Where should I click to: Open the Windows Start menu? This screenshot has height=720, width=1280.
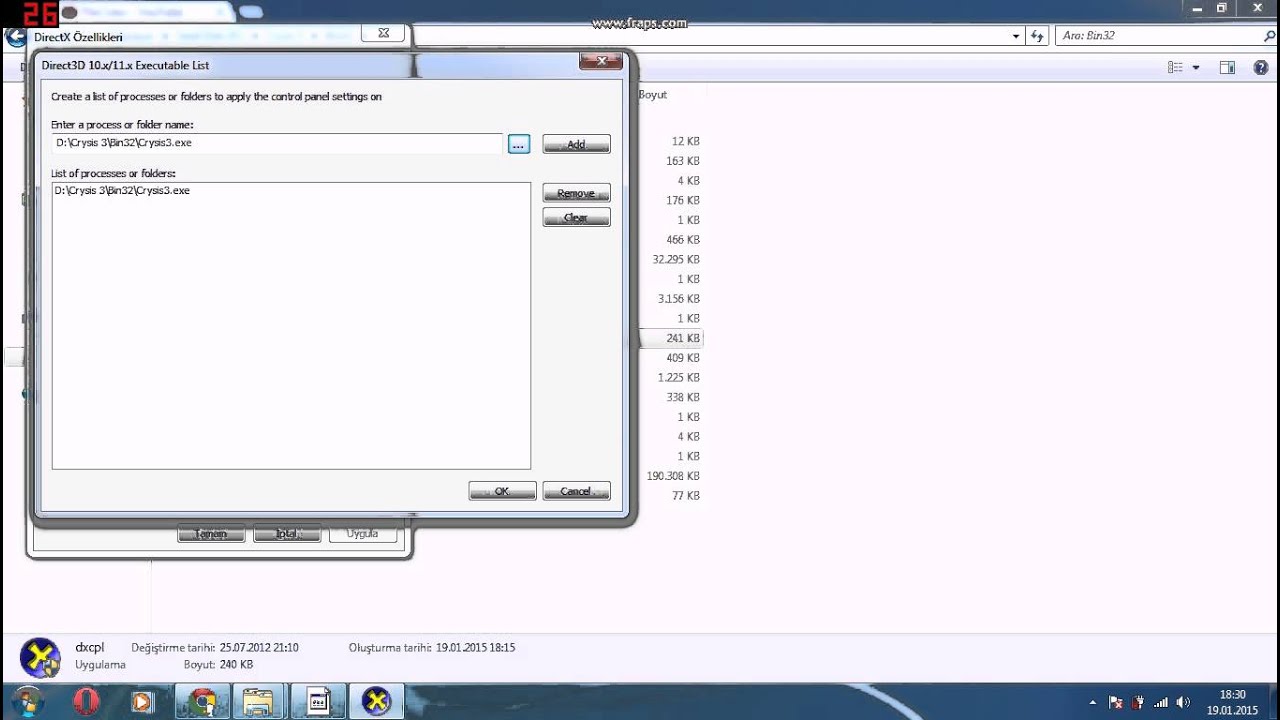pyautogui.click(x=26, y=701)
